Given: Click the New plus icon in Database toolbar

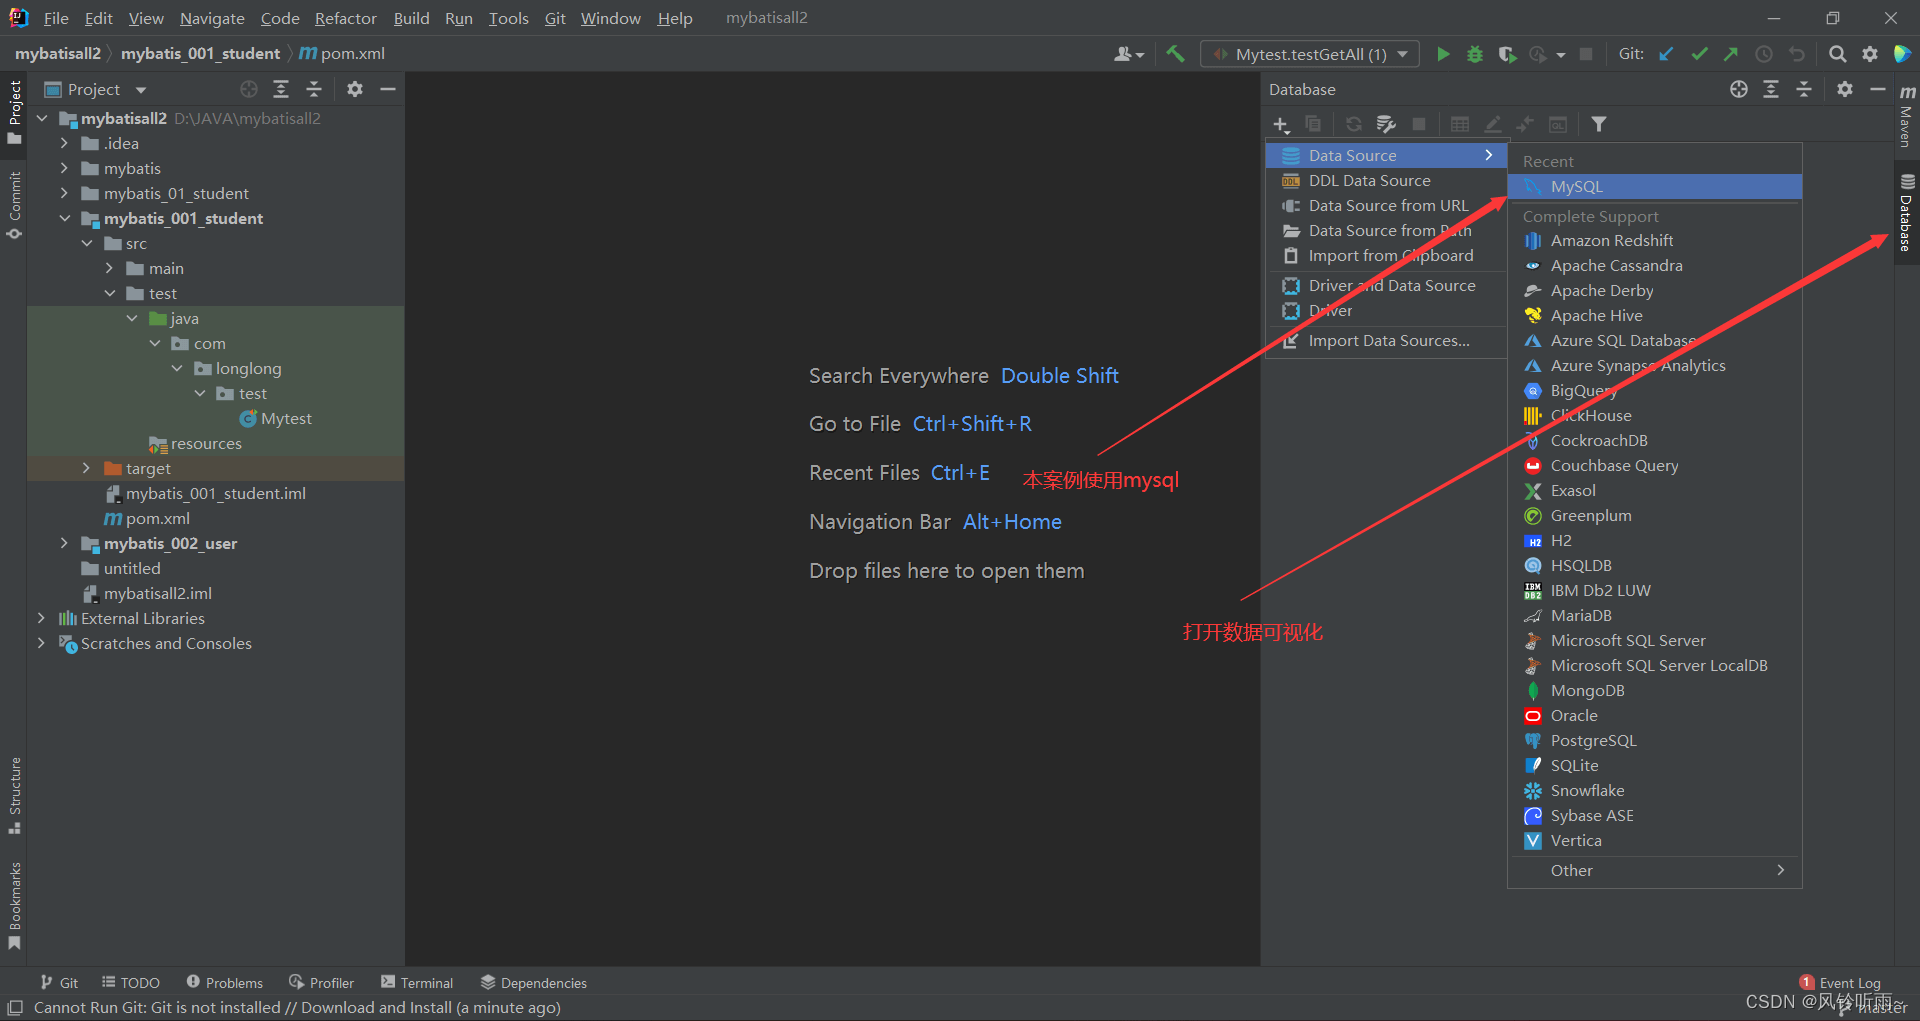Looking at the screenshot, I should click(1281, 124).
